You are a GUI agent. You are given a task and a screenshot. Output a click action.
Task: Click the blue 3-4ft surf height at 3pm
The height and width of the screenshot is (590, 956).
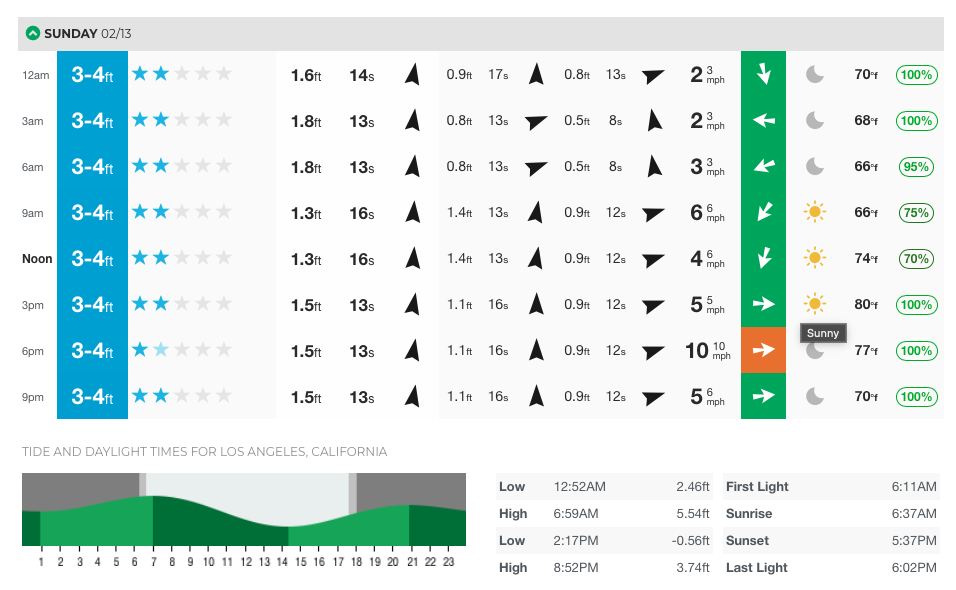coord(92,304)
